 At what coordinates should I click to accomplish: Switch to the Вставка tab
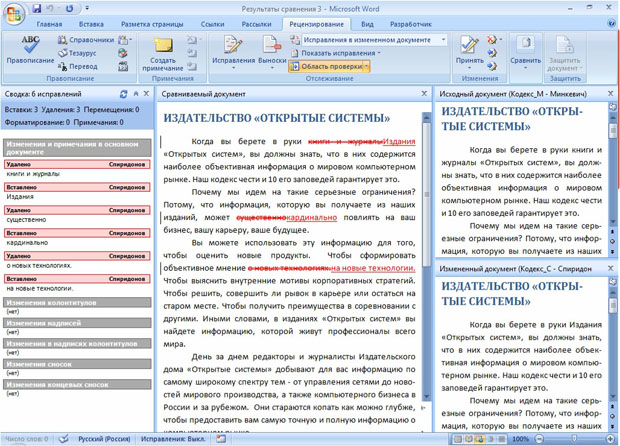tap(91, 24)
